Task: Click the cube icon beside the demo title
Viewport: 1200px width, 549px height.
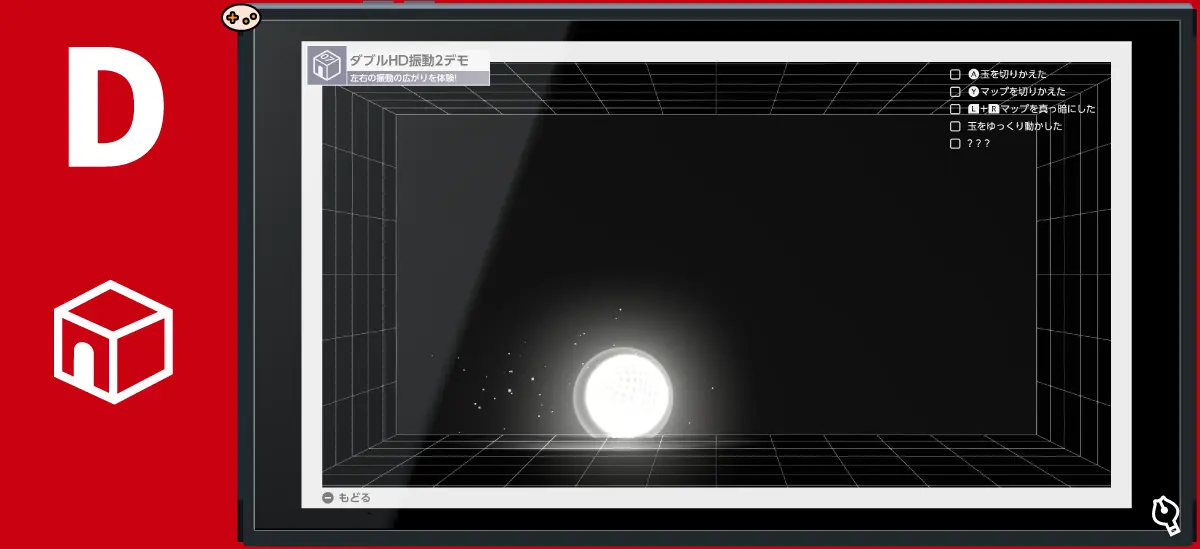Action: point(327,67)
